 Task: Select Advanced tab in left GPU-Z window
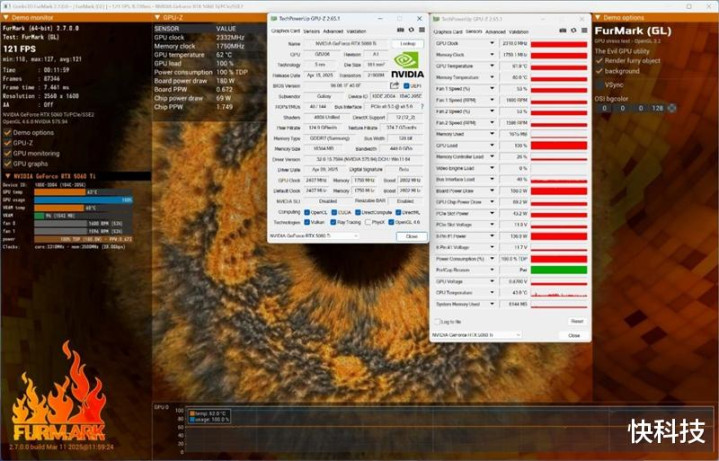[x=333, y=31]
